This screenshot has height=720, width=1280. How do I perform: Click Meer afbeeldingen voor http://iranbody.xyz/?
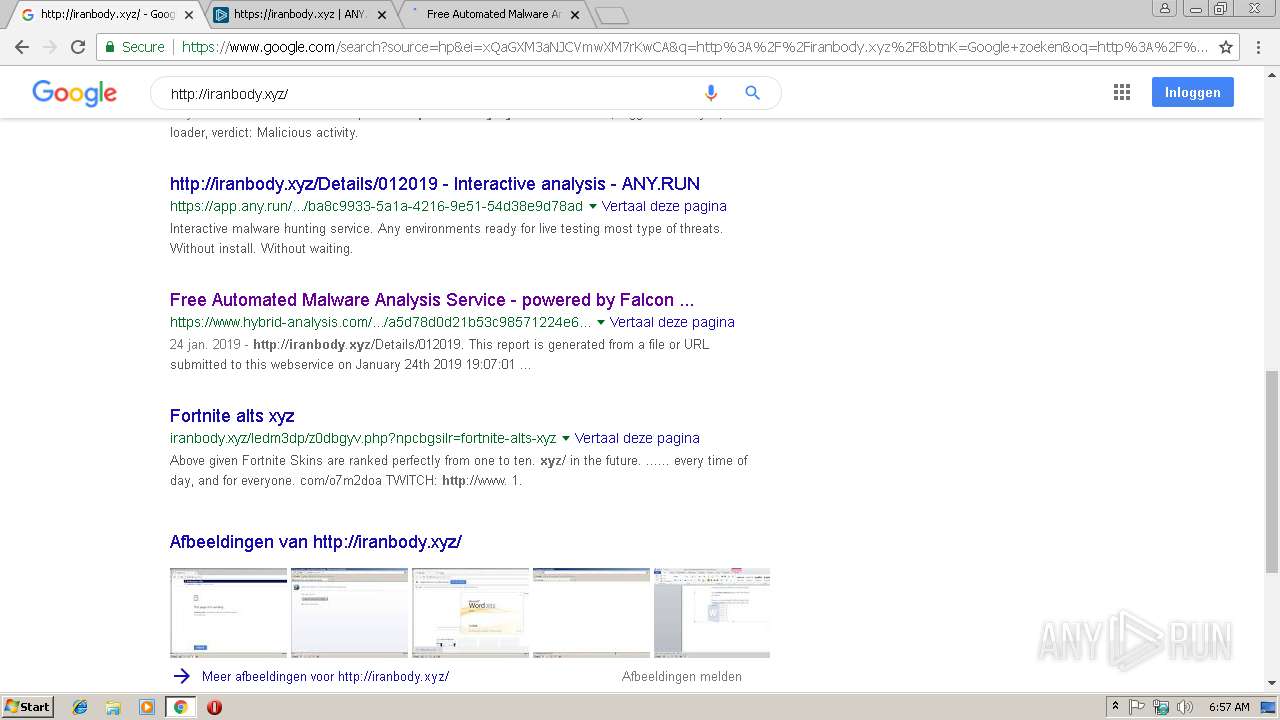coord(325,677)
